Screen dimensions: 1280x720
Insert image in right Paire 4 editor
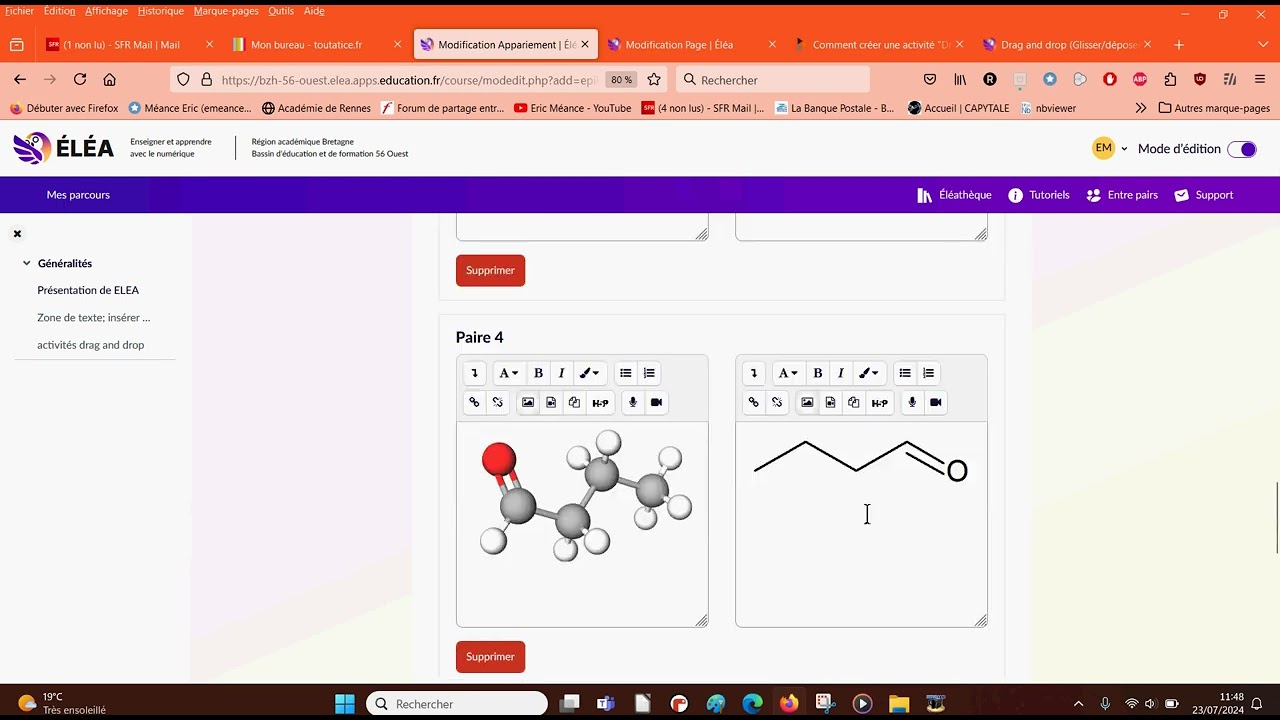pyautogui.click(x=807, y=402)
